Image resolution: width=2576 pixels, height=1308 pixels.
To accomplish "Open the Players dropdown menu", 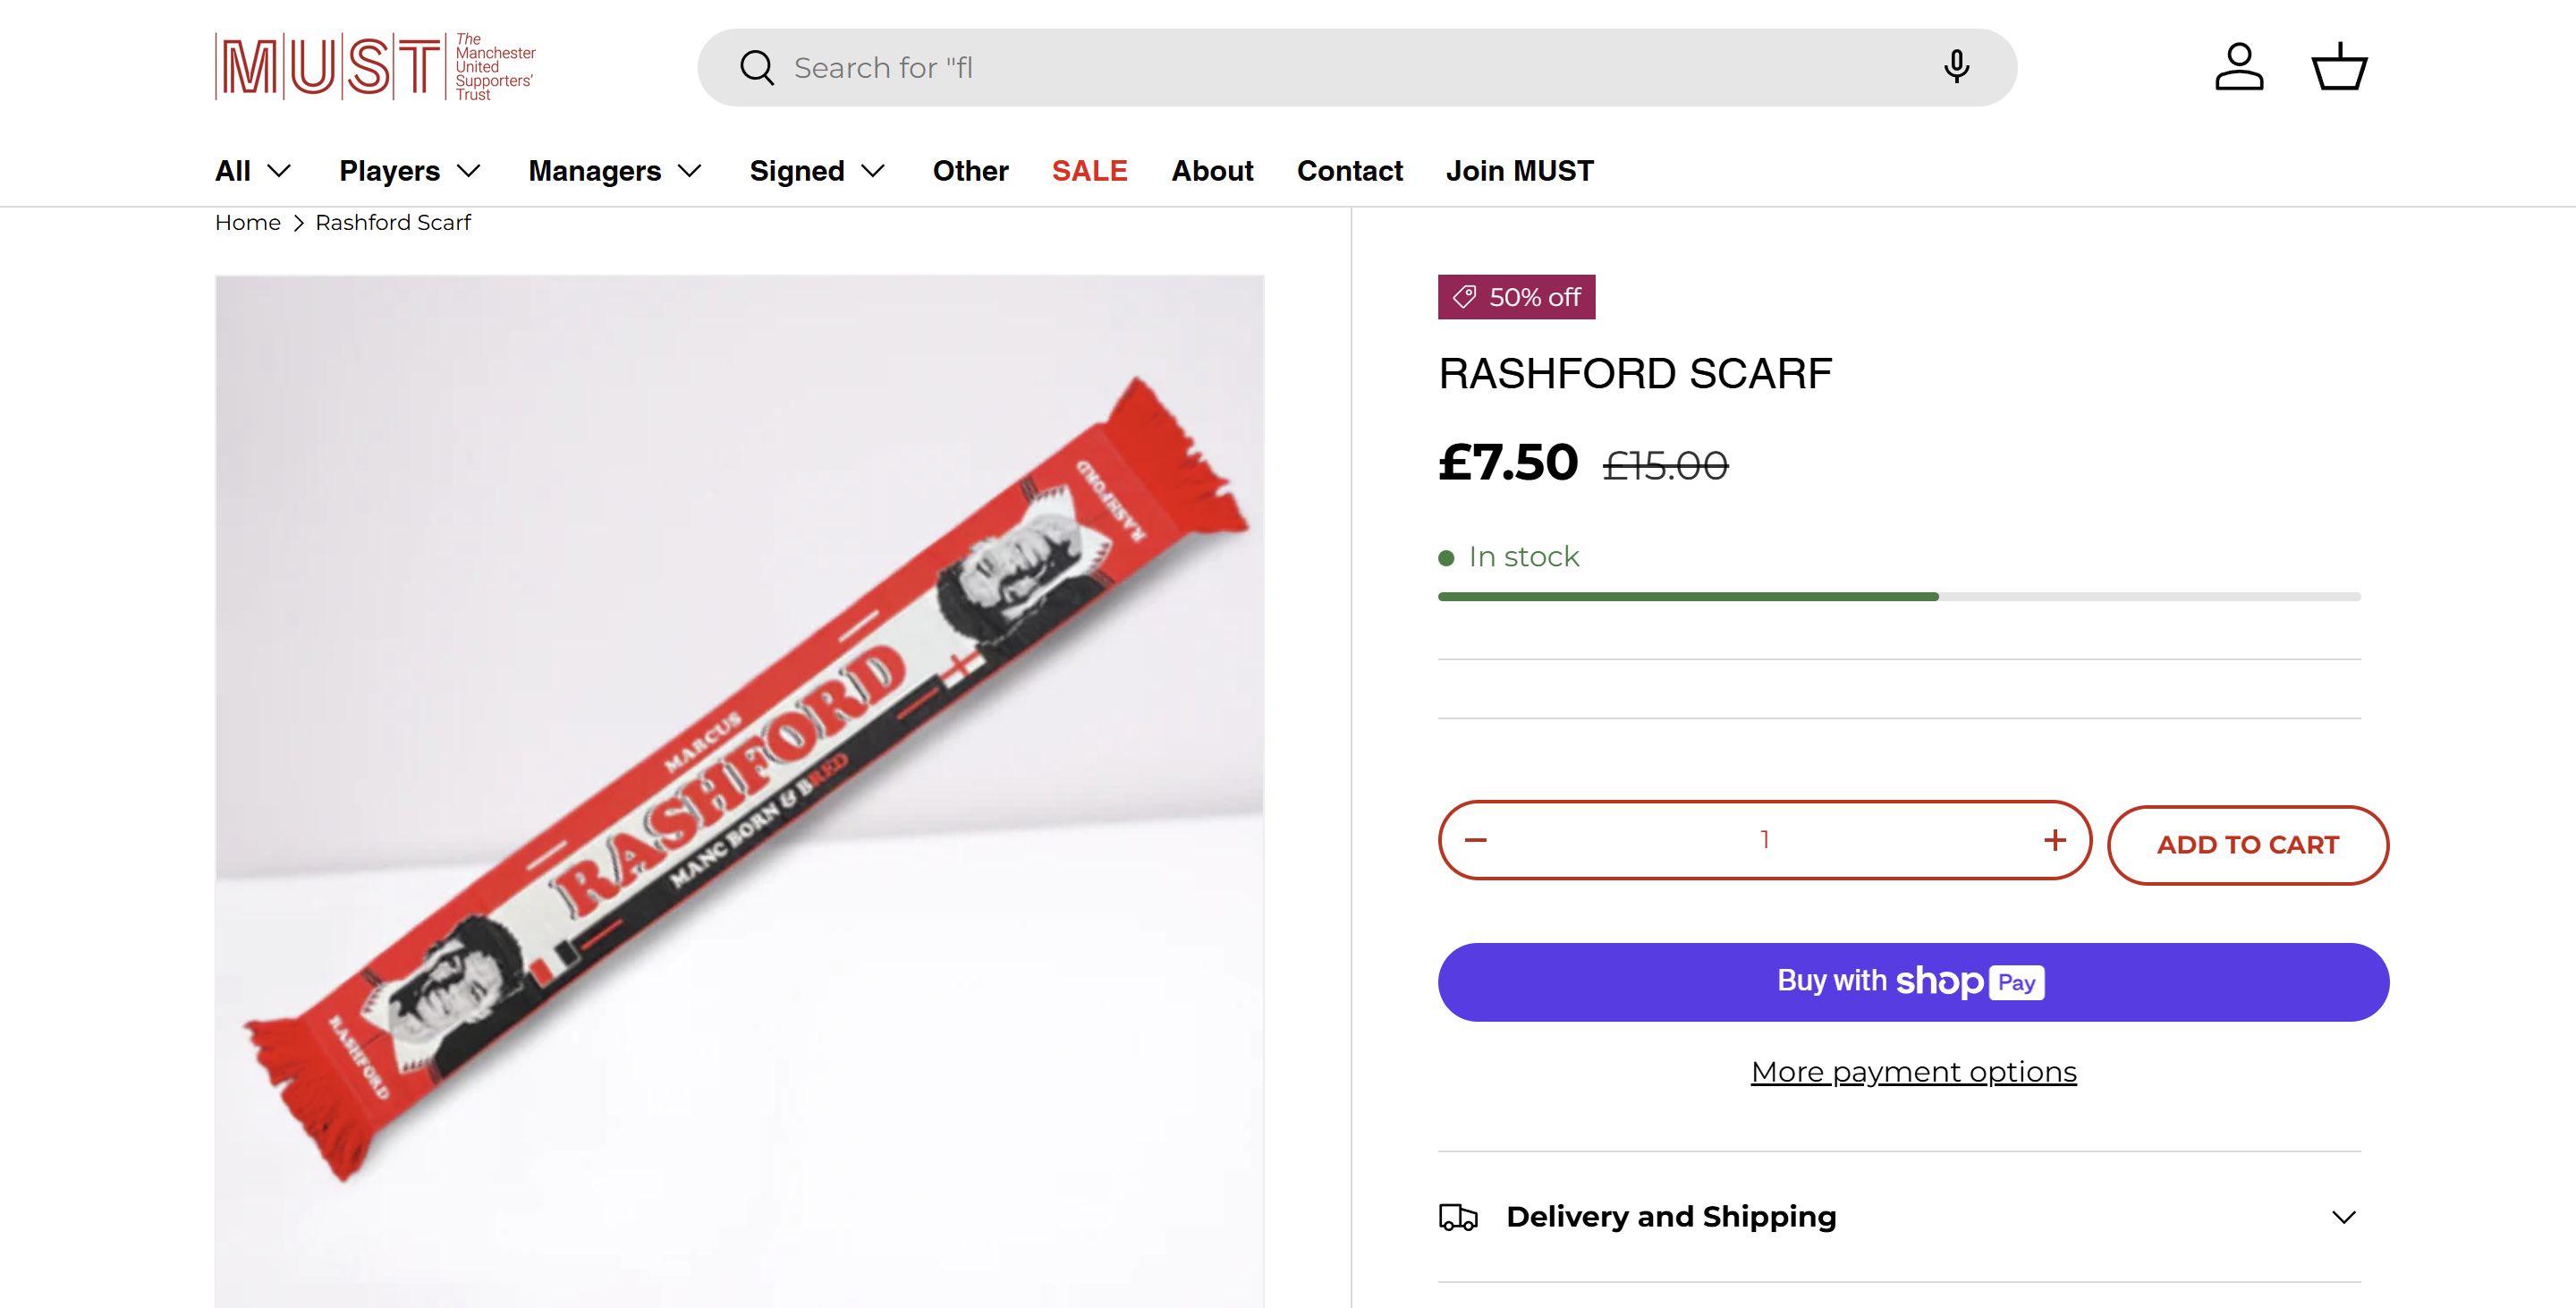I will 410,171.
